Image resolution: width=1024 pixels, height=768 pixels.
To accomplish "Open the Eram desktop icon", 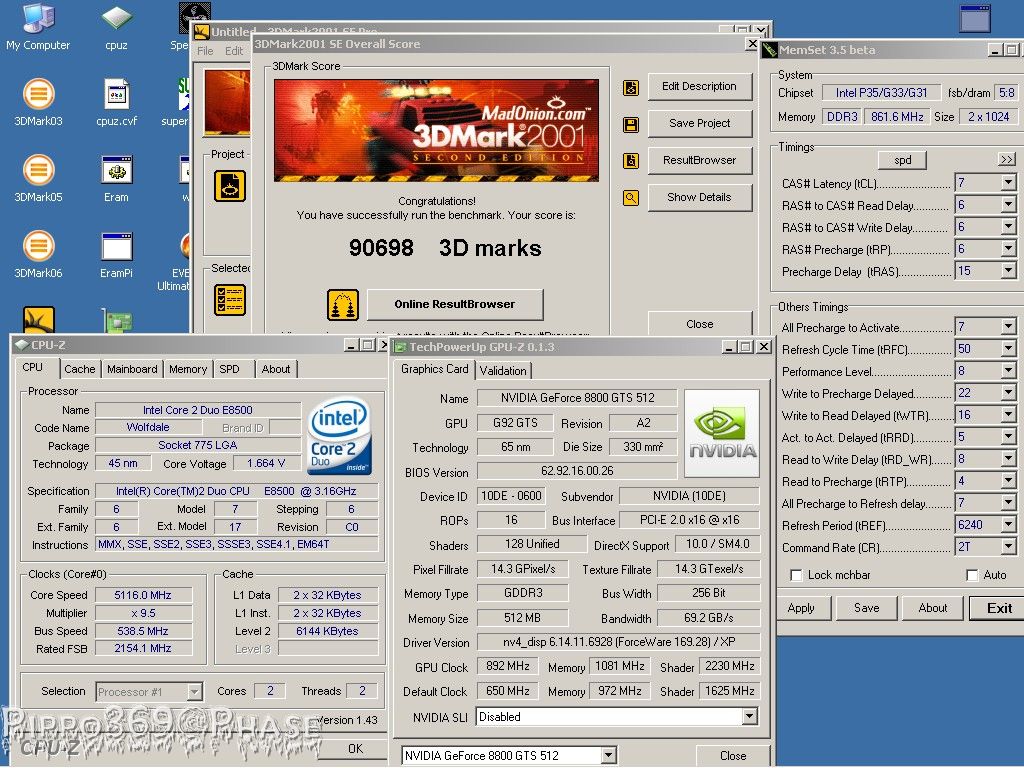I will (x=117, y=179).
